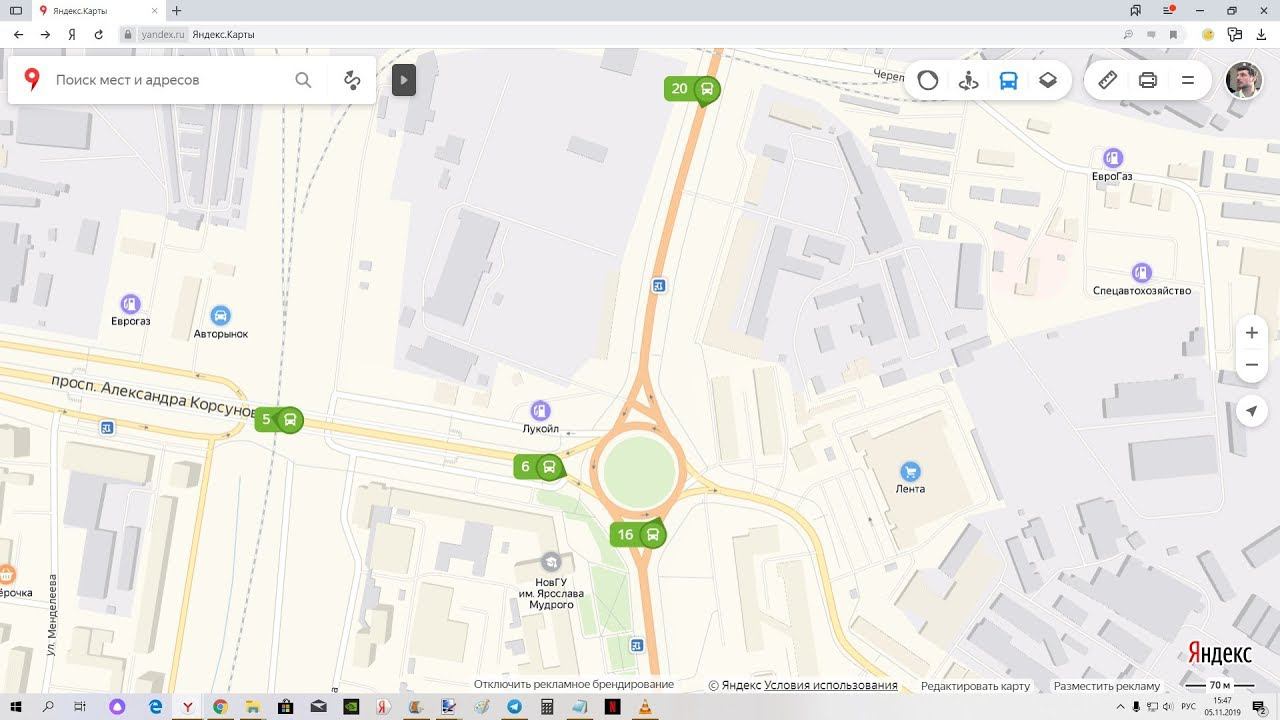The width and height of the screenshot is (1280, 720).
Task: Expand the collapsed side panel arrow
Action: coord(404,80)
